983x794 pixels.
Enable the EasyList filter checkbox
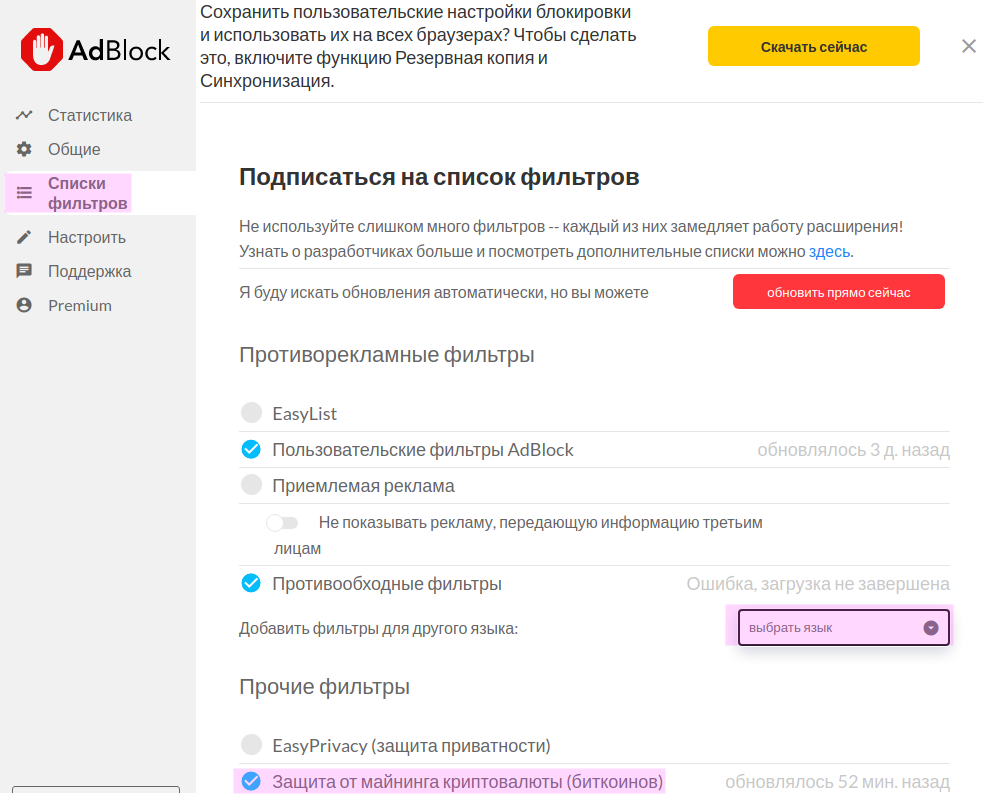point(251,413)
